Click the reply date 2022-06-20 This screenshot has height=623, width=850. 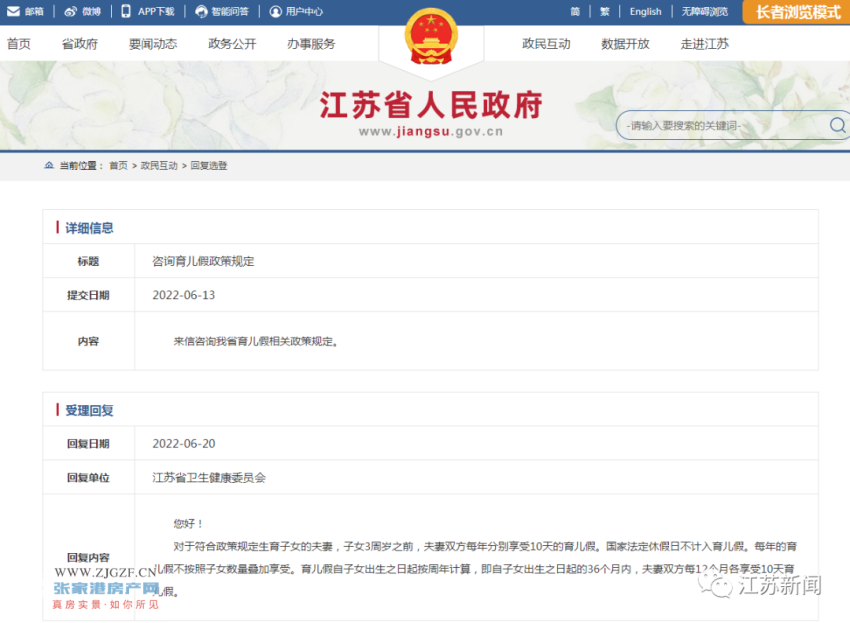click(184, 444)
